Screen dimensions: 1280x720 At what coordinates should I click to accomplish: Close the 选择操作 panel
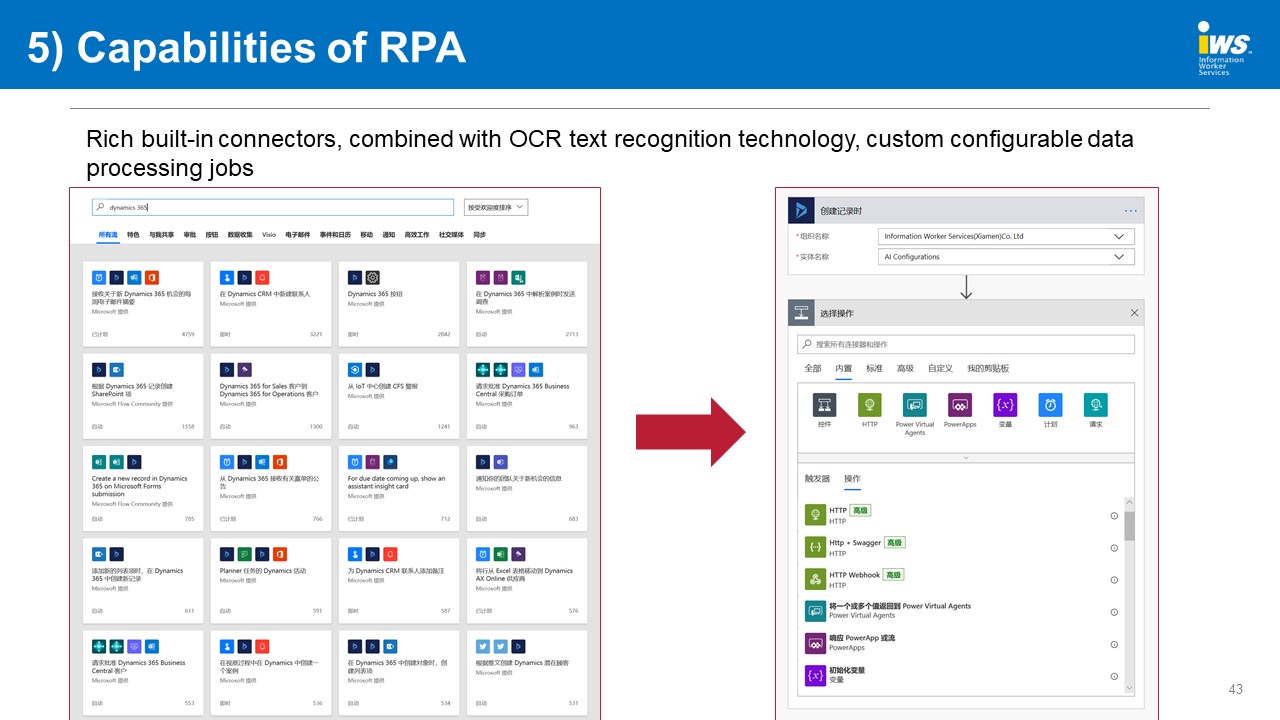(x=1134, y=313)
